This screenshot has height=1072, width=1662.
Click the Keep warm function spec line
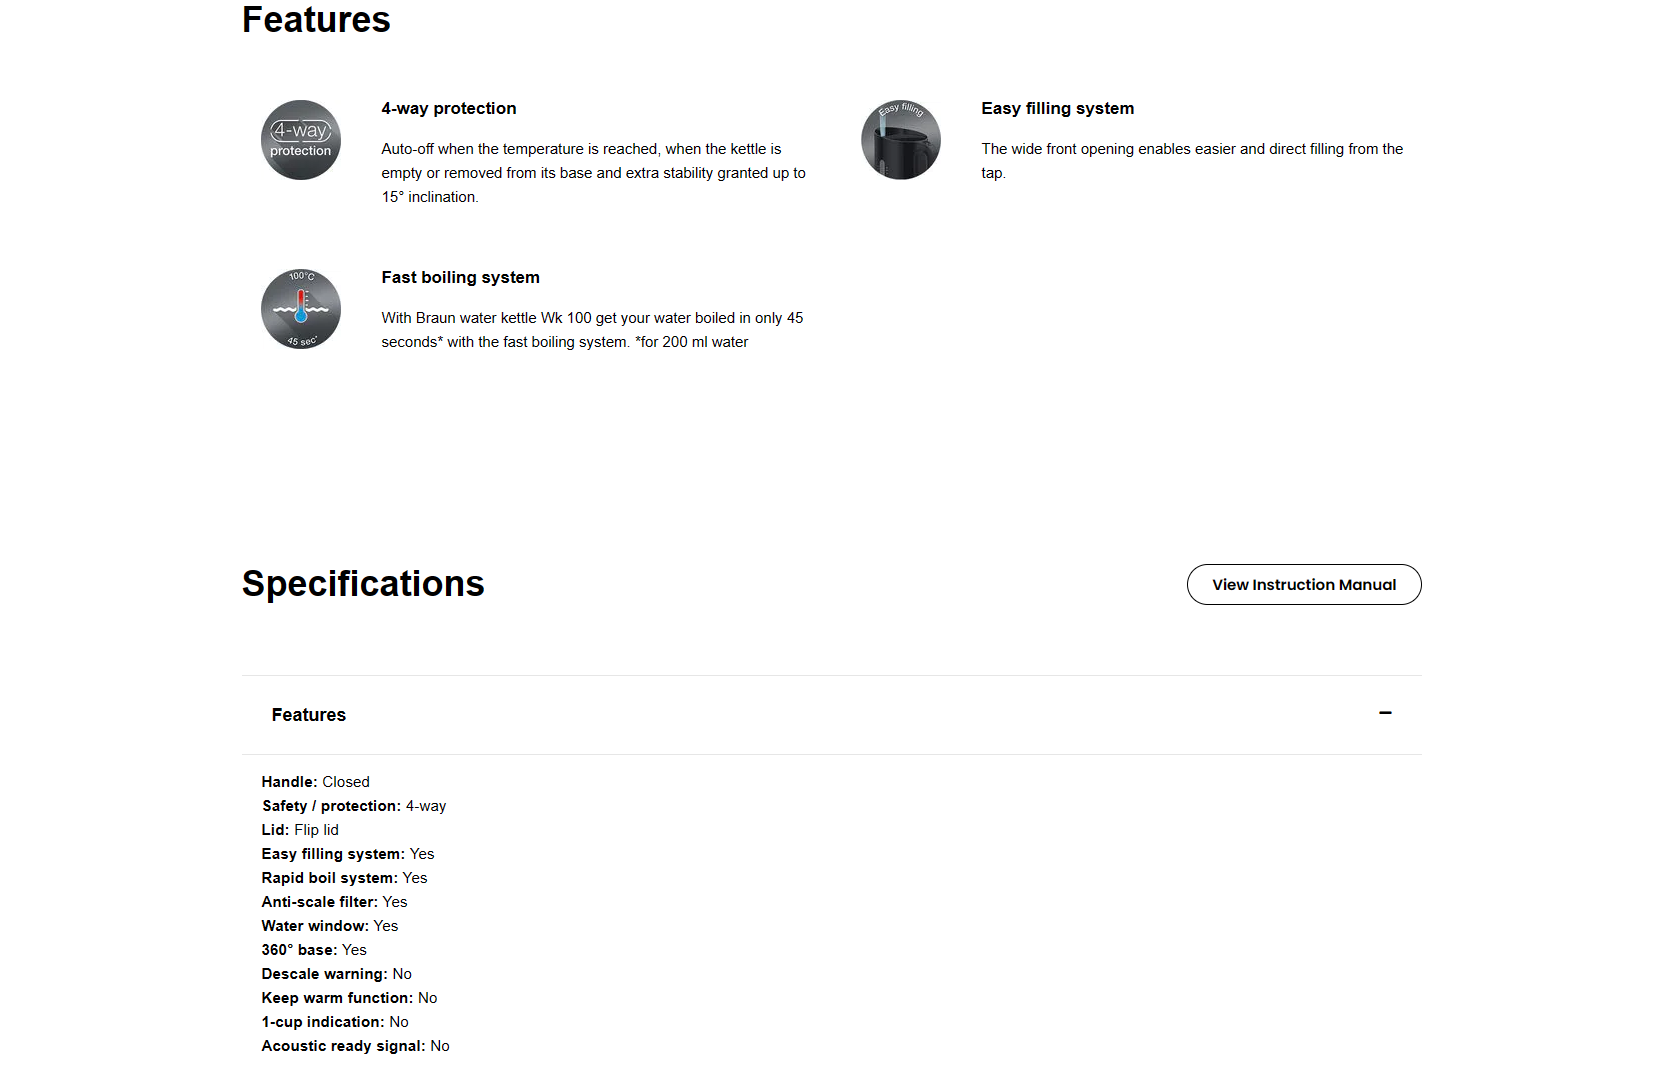tap(350, 998)
